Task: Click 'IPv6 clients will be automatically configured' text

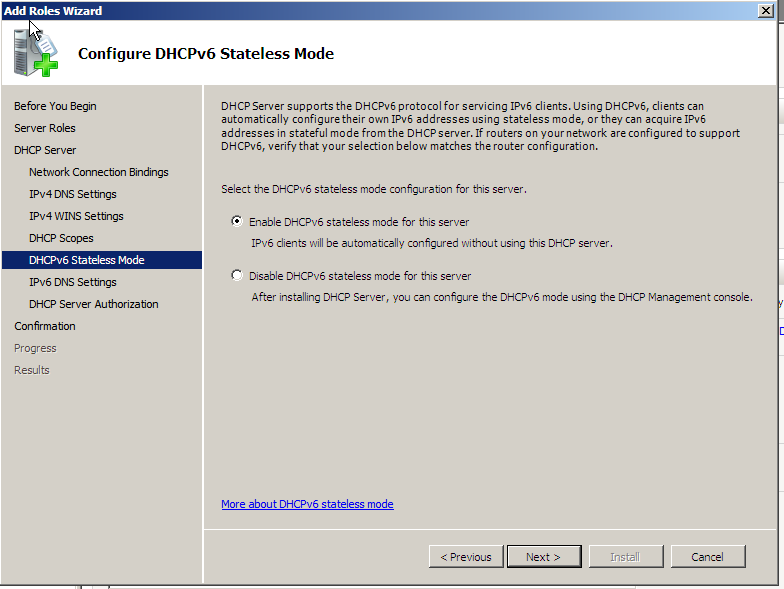Action: (x=432, y=243)
